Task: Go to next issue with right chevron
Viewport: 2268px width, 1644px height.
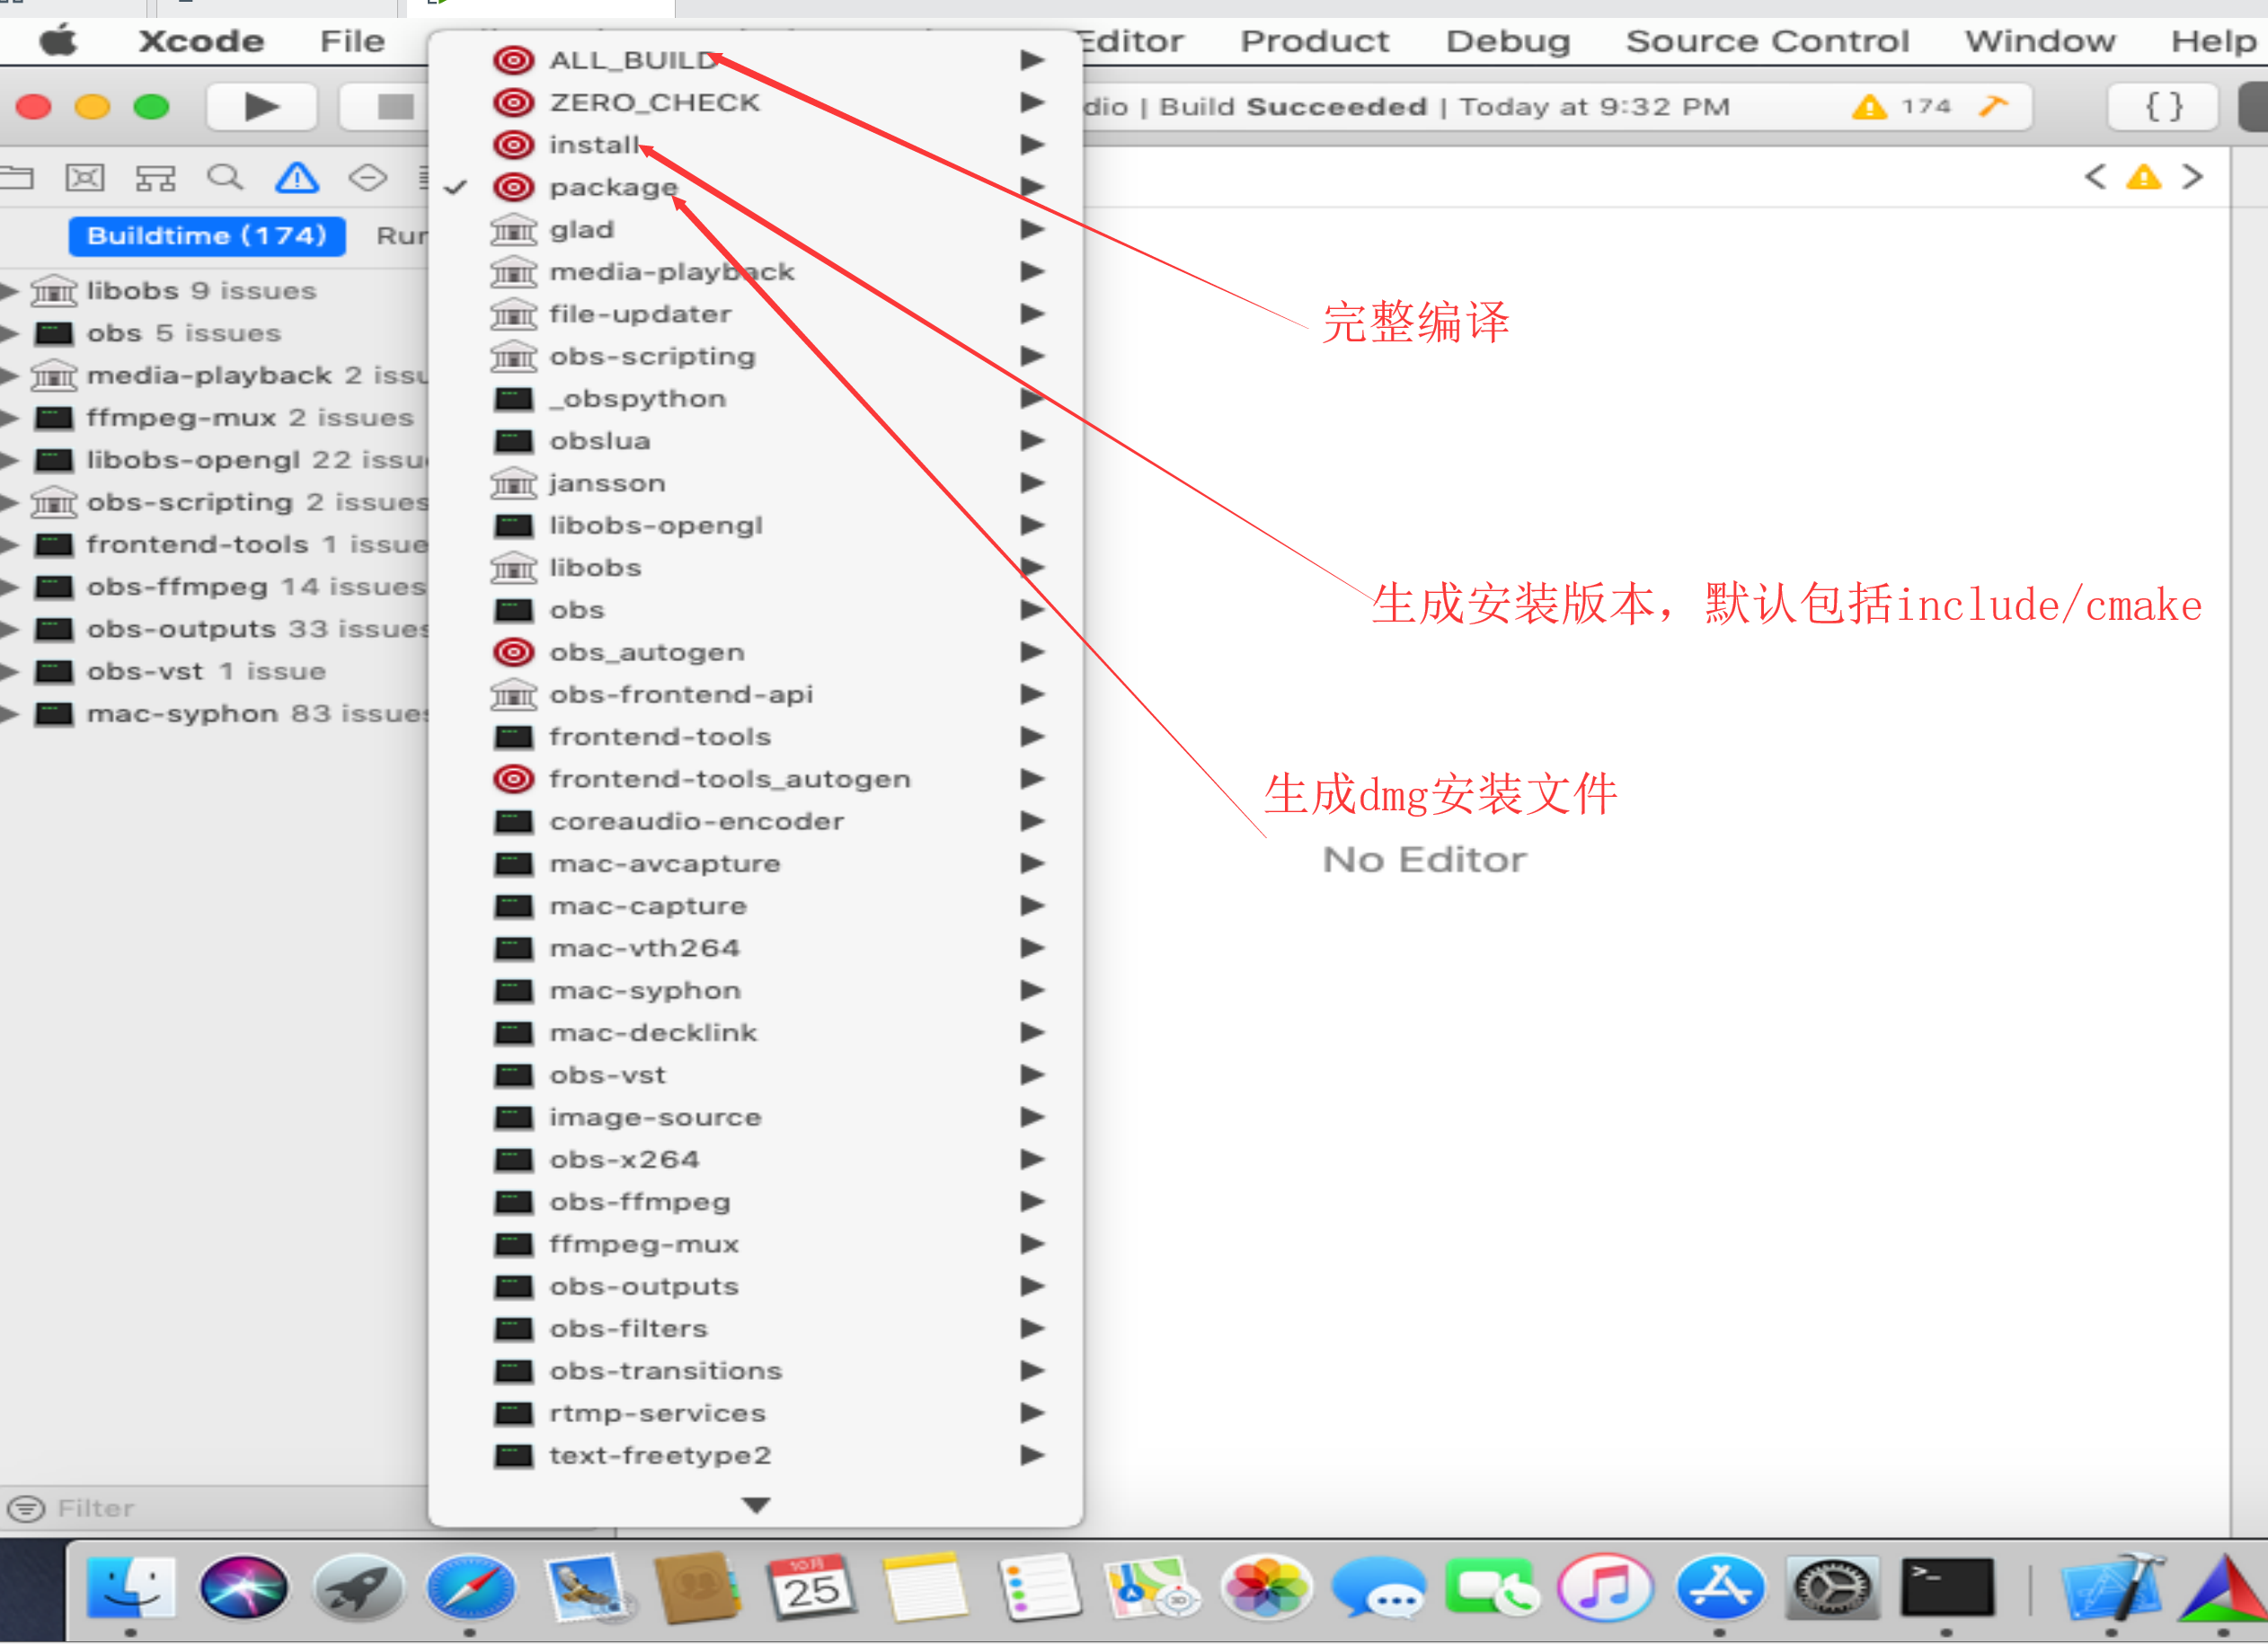Action: pyautogui.click(x=2192, y=177)
